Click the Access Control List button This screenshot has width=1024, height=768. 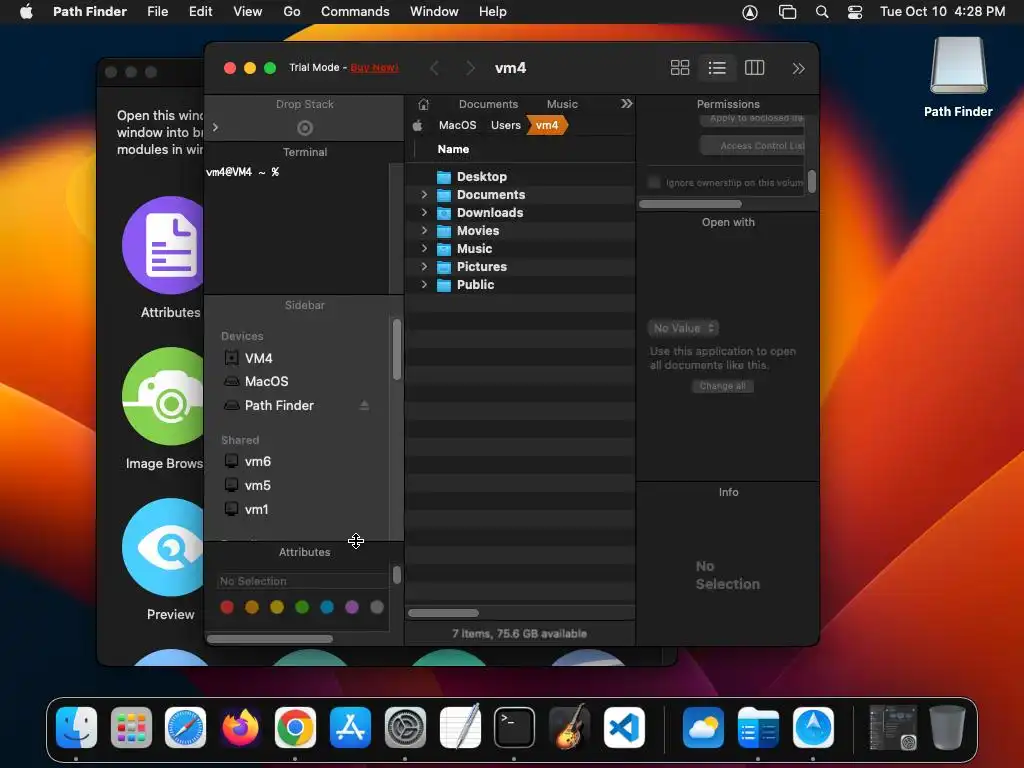point(752,146)
